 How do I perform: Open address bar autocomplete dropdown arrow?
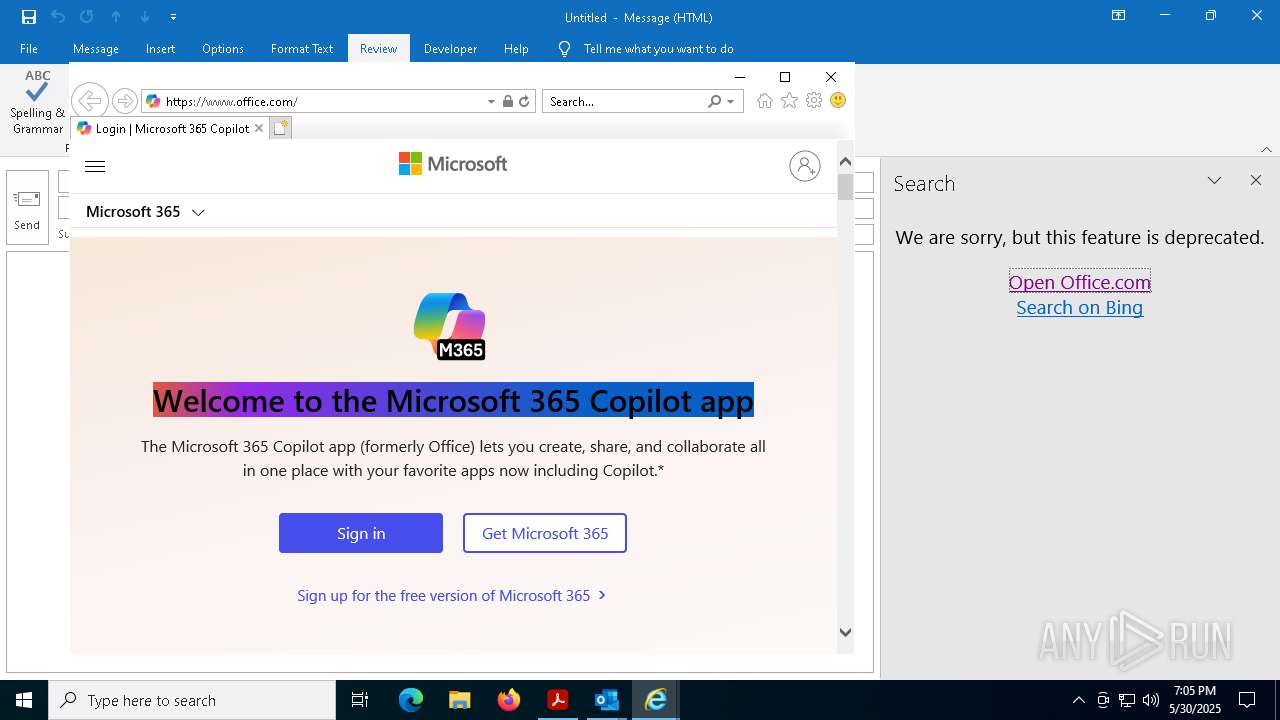pos(491,101)
